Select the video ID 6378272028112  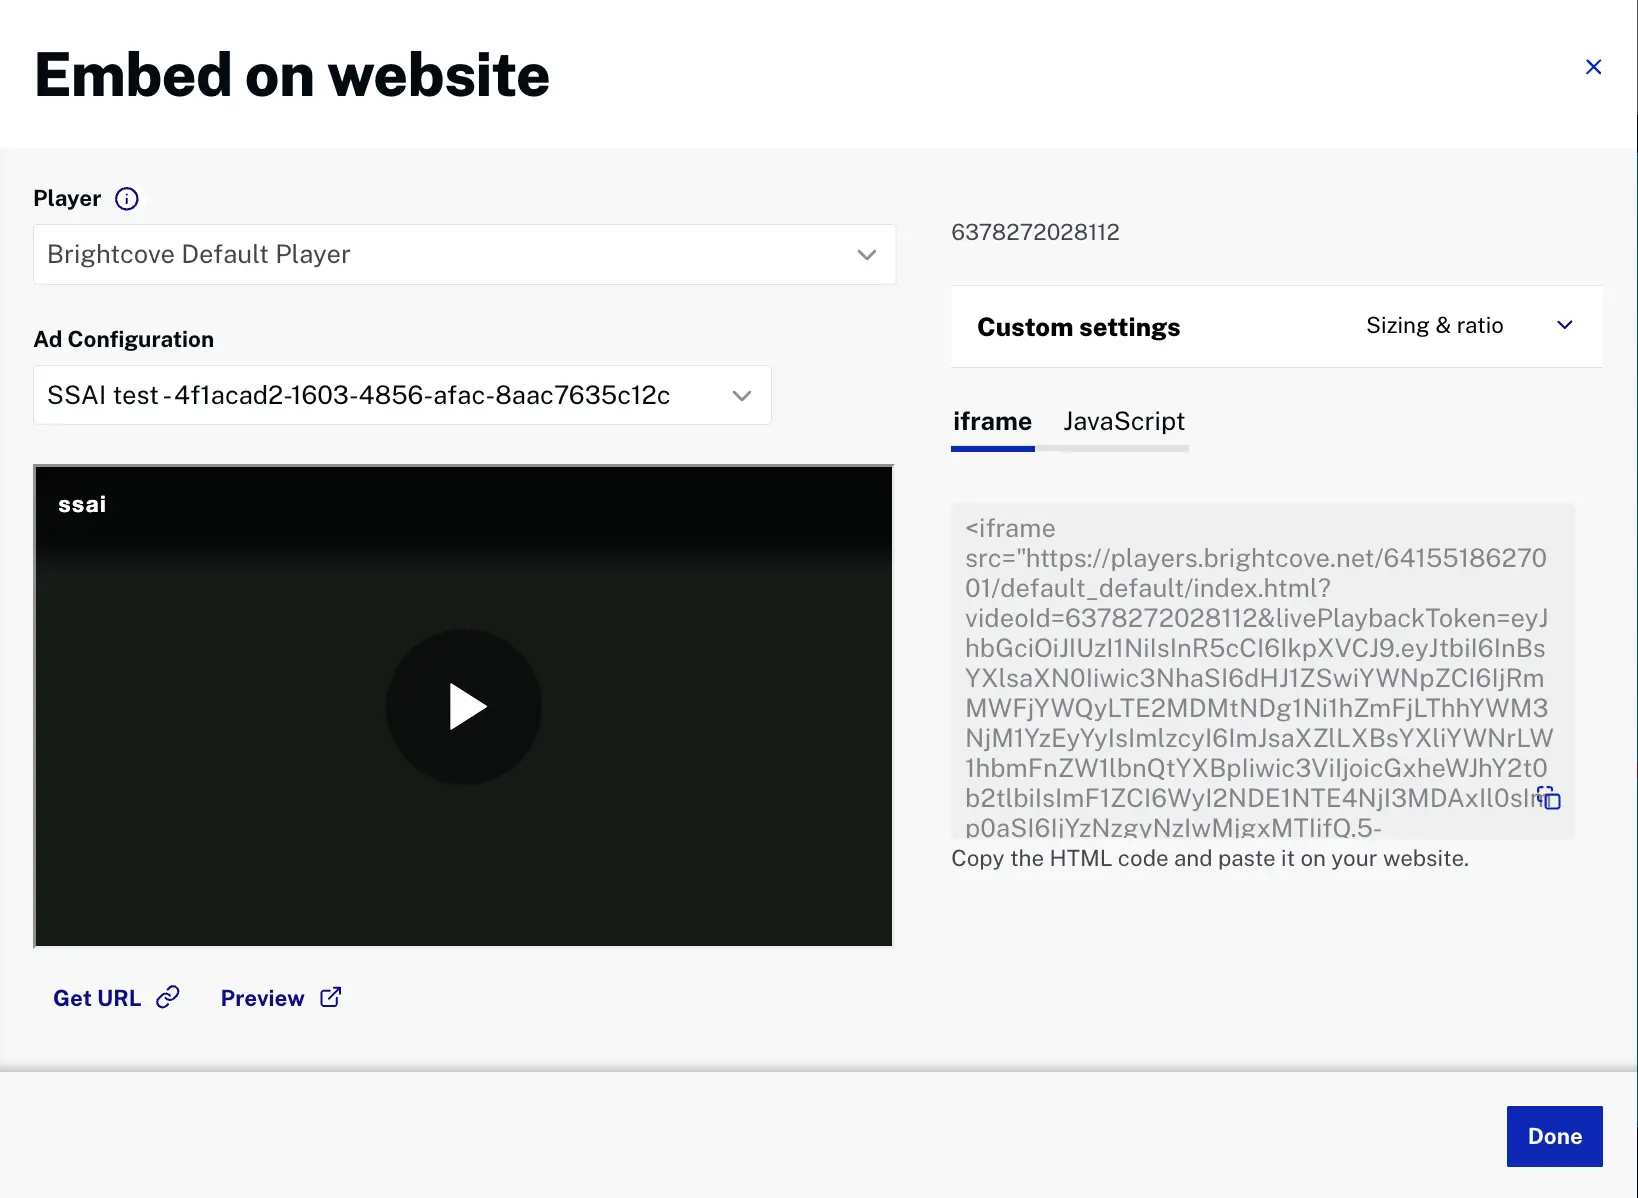tap(1035, 231)
